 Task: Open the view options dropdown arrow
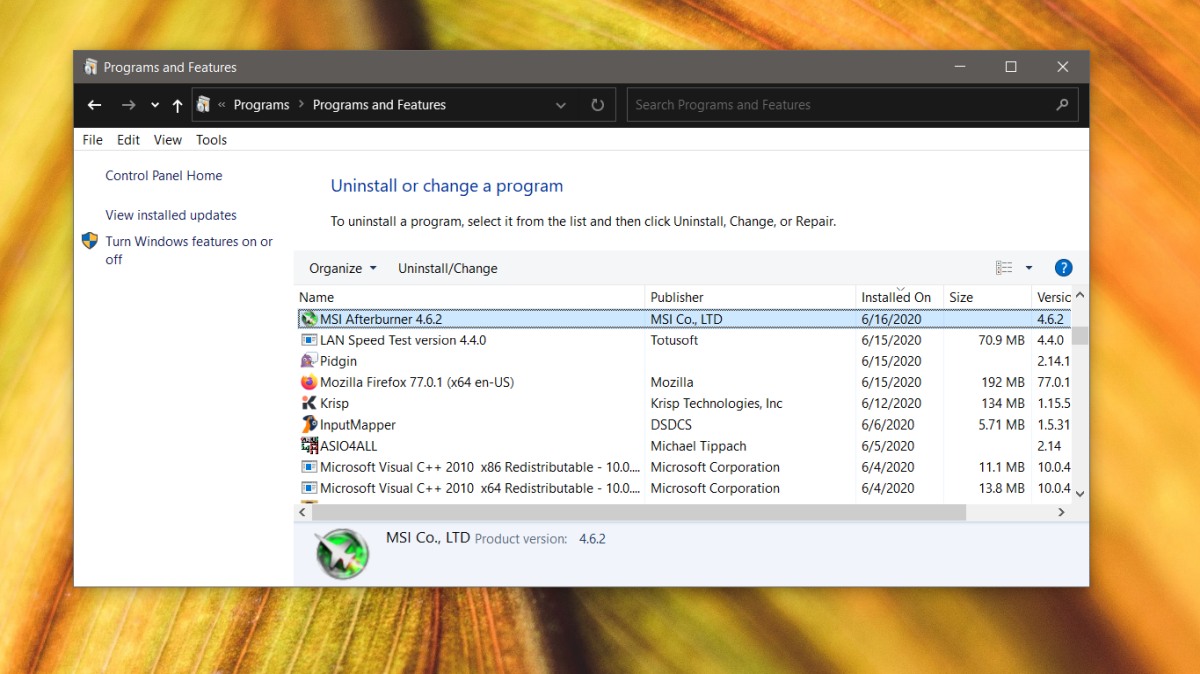pyautogui.click(x=1029, y=268)
